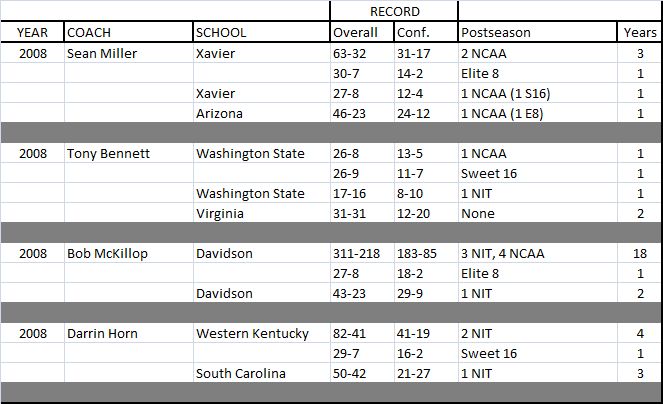Viewport: 663px width, 404px height.
Task: Click the 1 NCAA (1 E8) cell
Action: pyautogui.click(x=537, y=113)
